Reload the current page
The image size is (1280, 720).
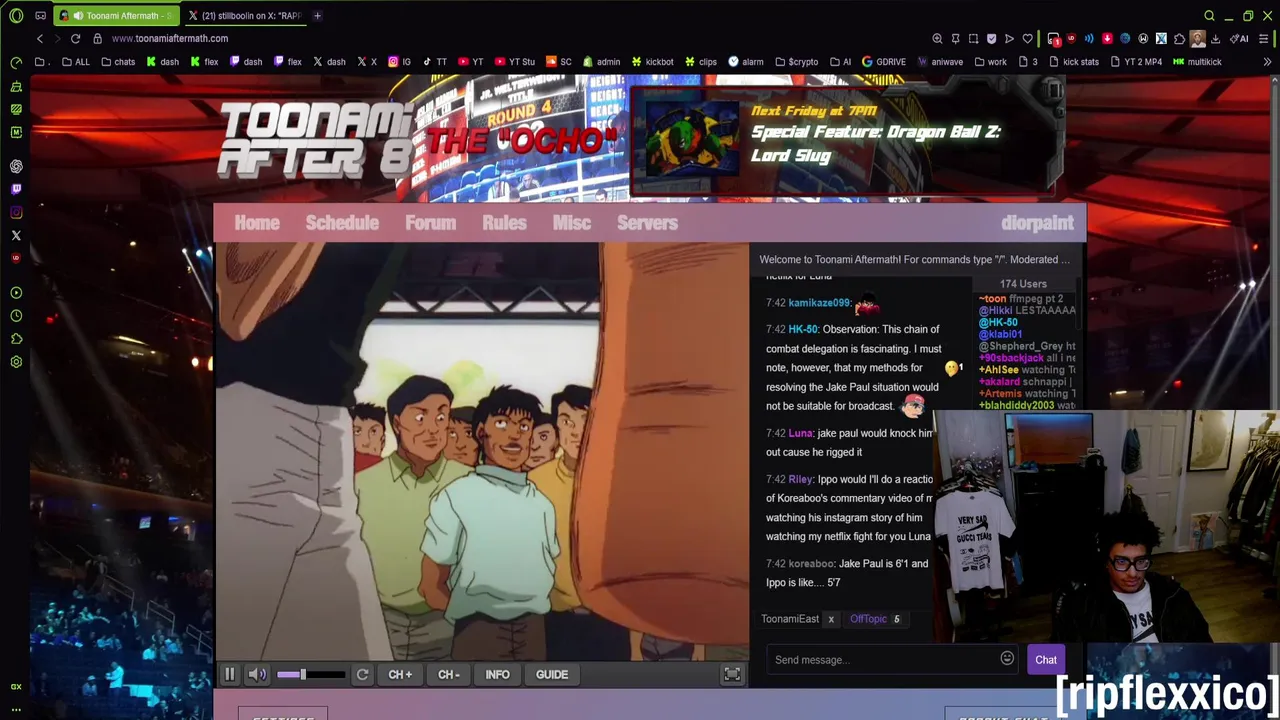coord(75,38)
